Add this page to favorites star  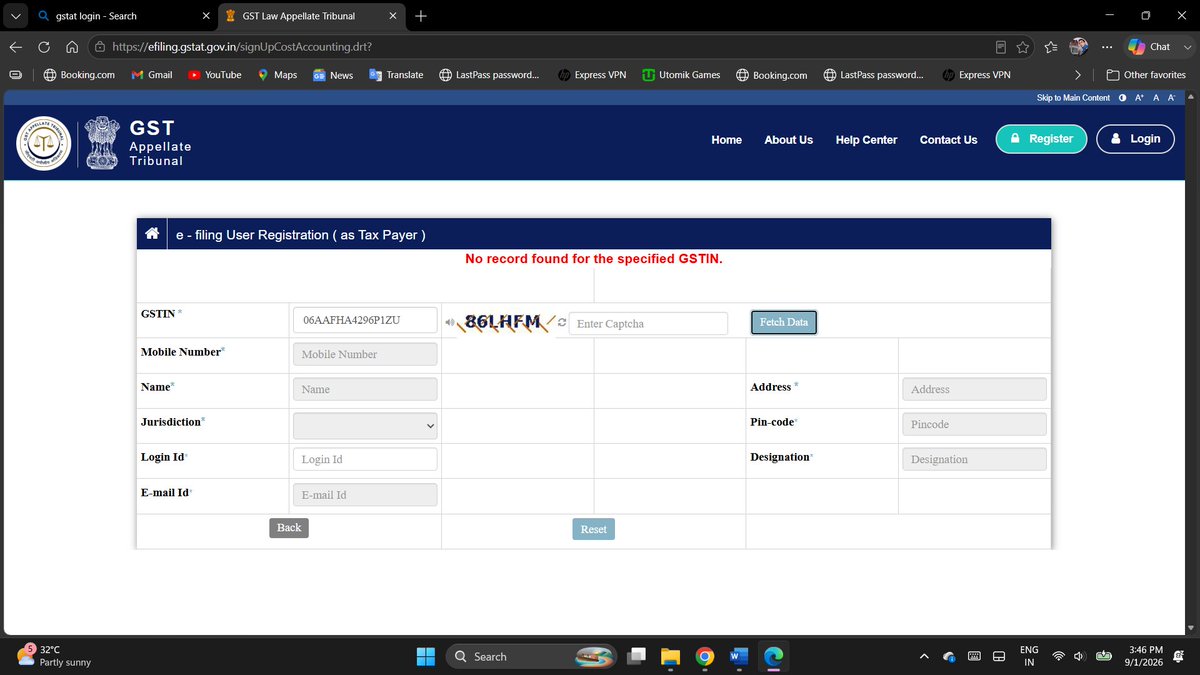pyautogui.click(x=1023, y=47)
